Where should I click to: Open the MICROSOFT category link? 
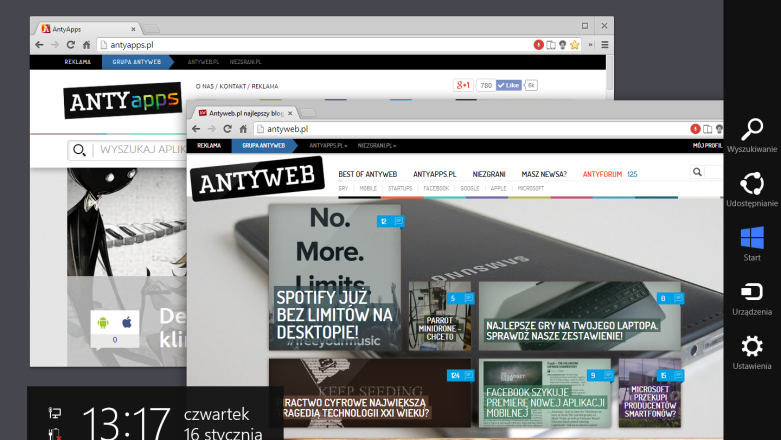(x=531, y=188)
